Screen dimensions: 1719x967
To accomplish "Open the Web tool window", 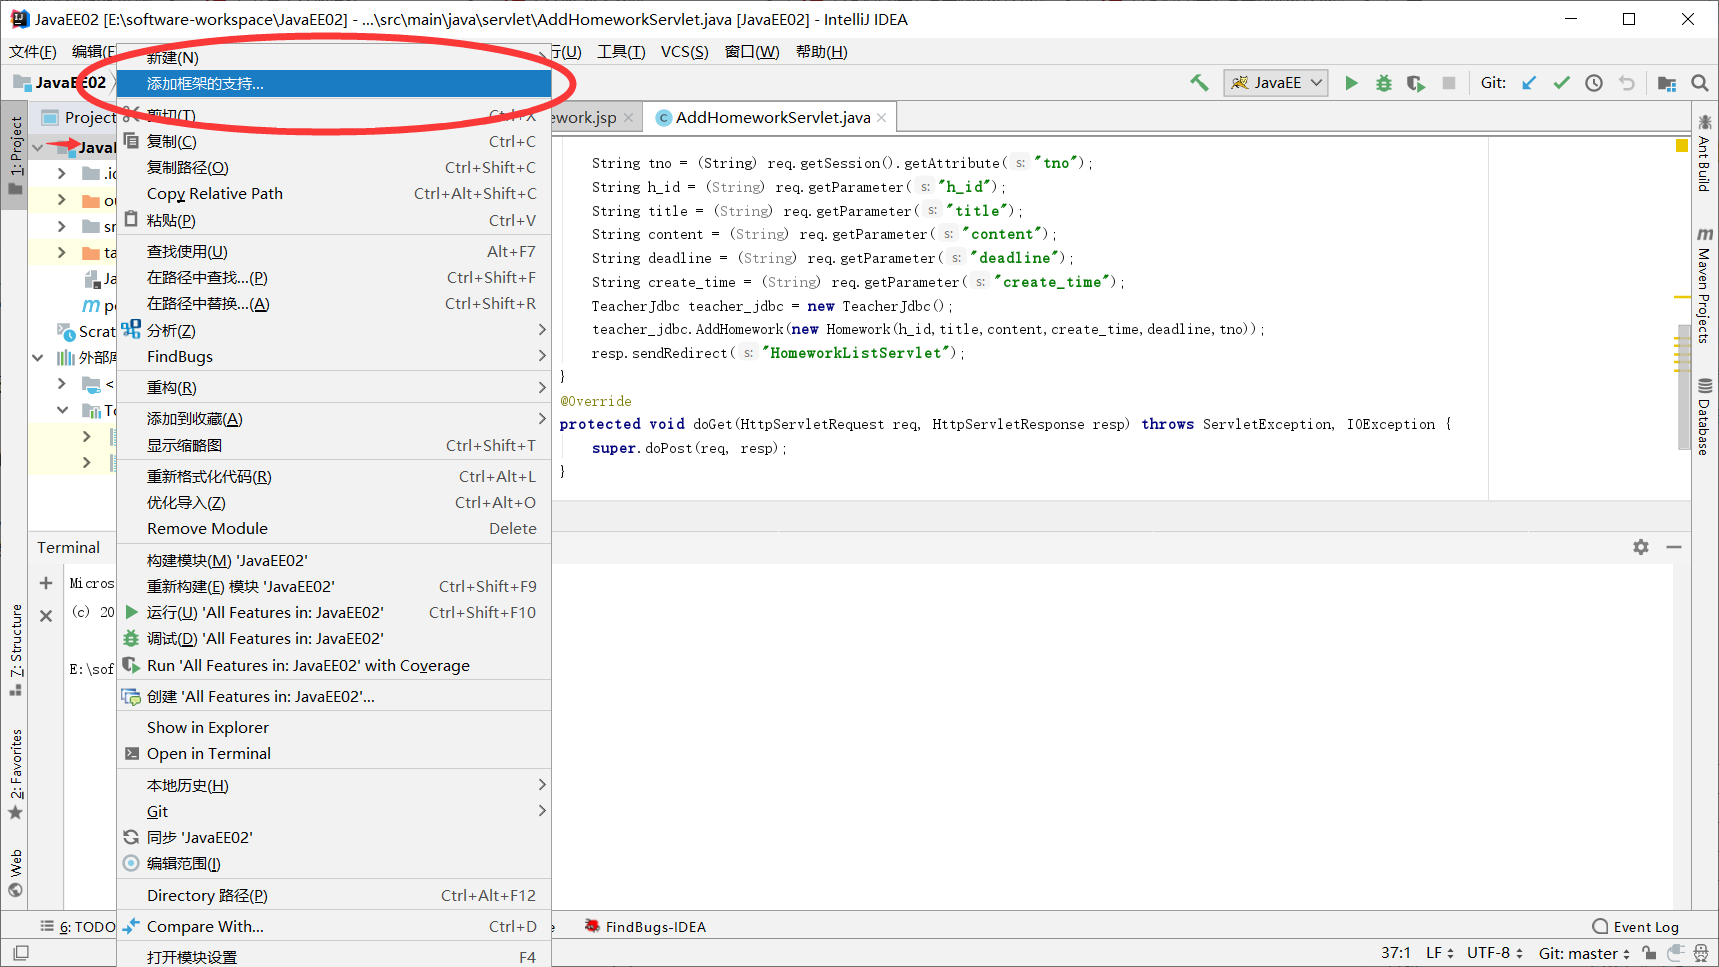I will click(15, 873).
